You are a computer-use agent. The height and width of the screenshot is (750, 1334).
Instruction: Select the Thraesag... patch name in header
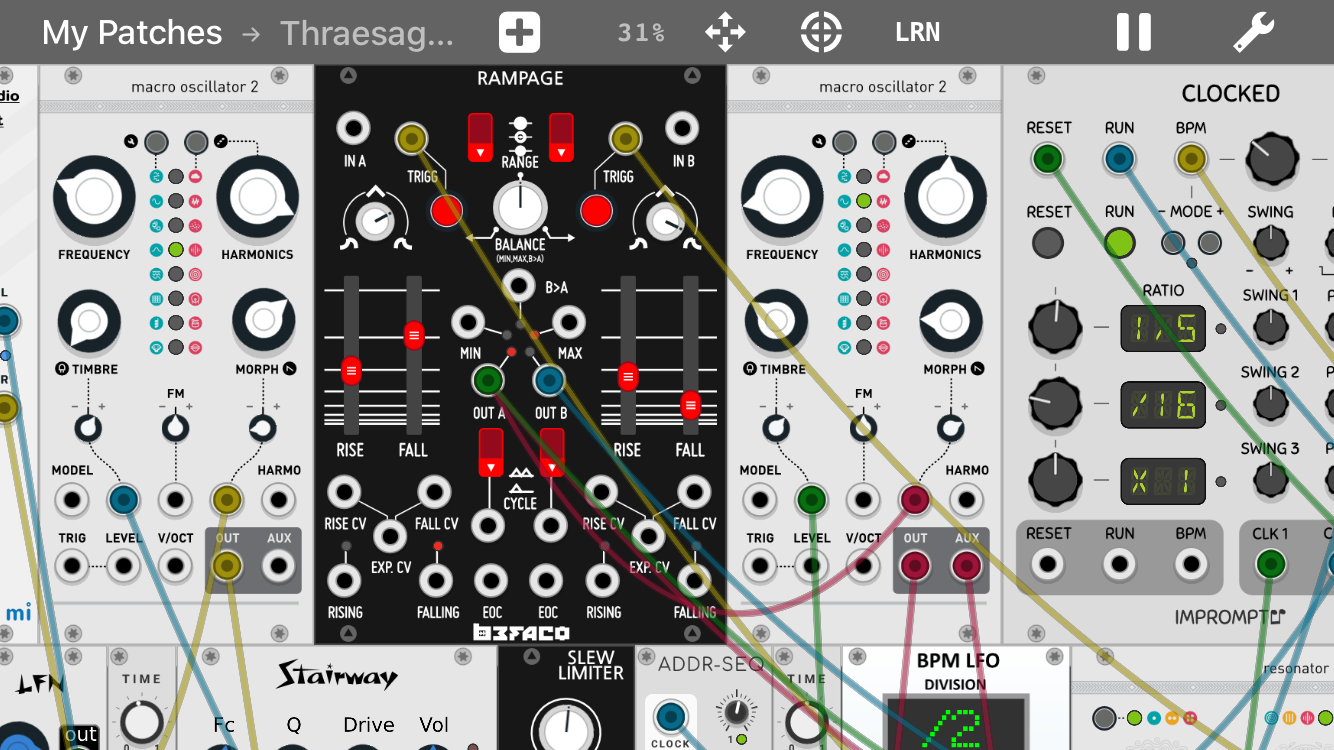coord(366,33)
